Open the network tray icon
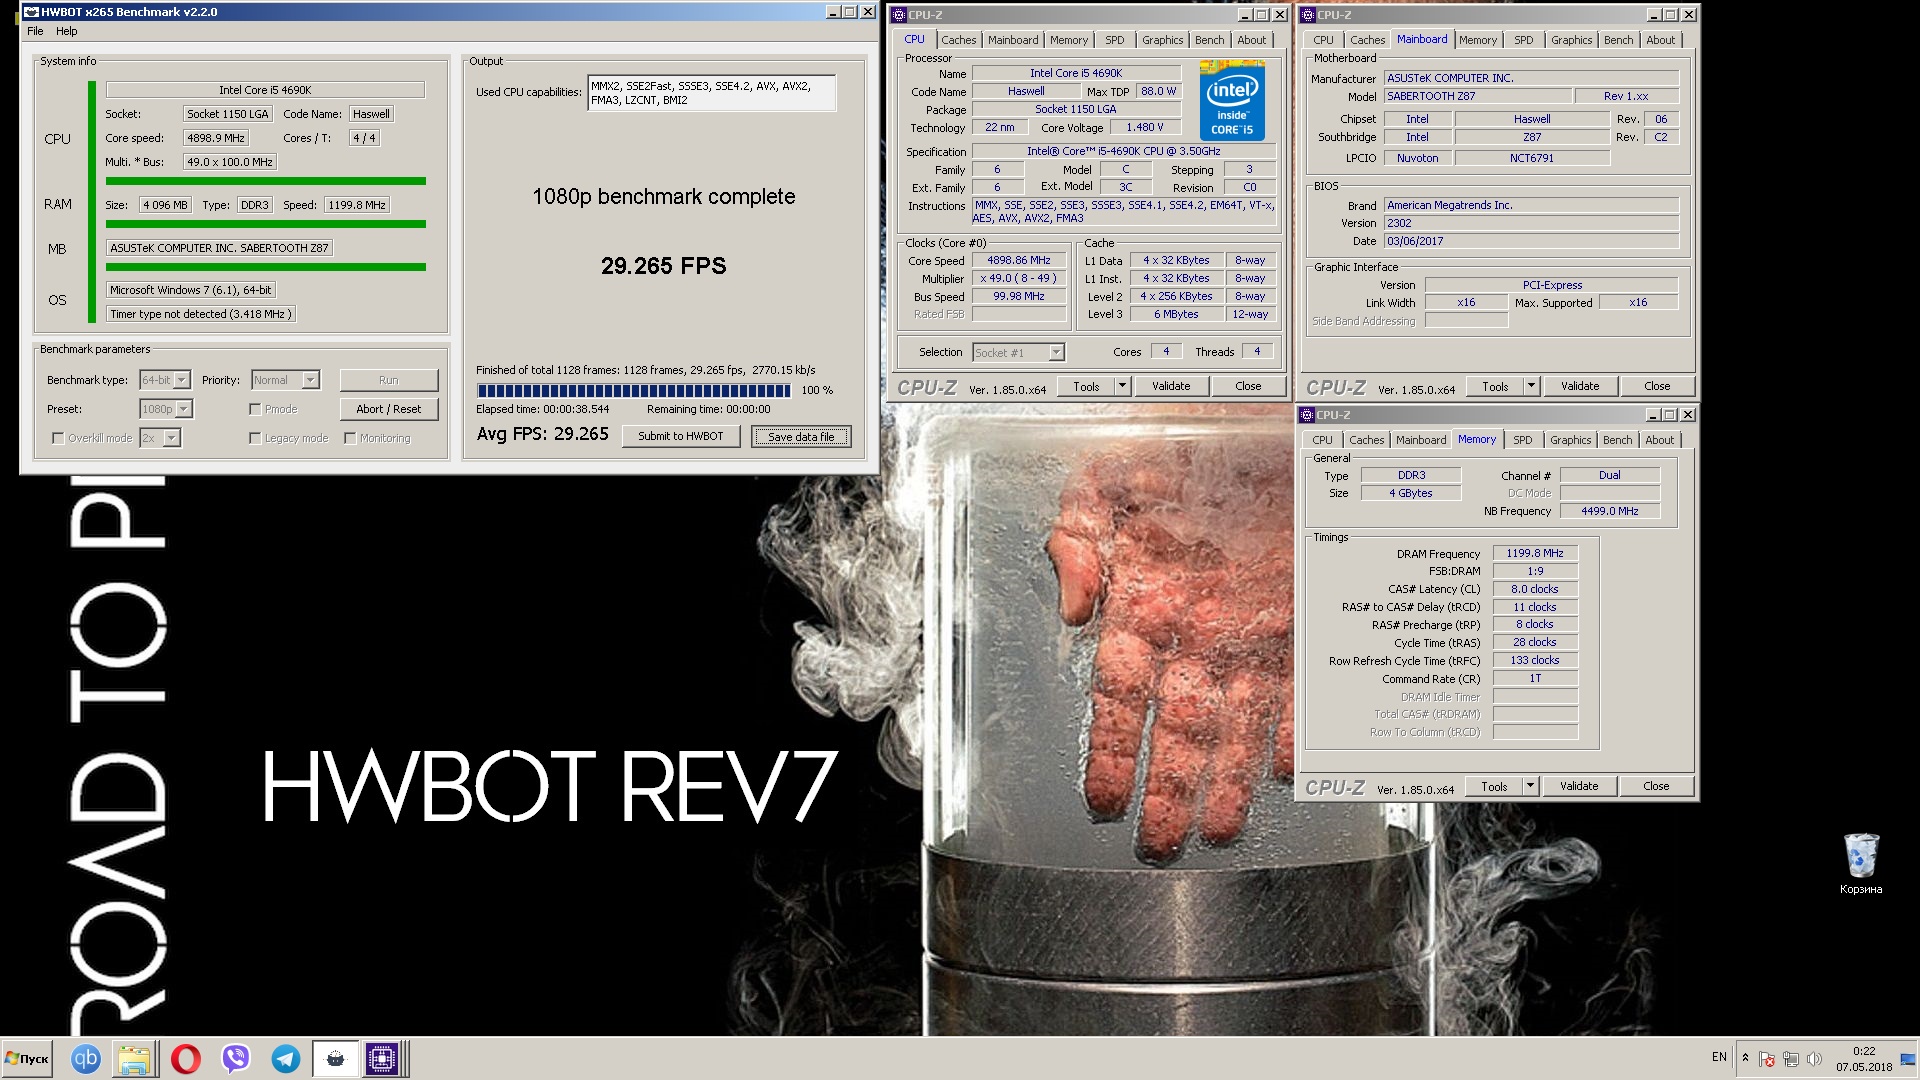 1790,1059
